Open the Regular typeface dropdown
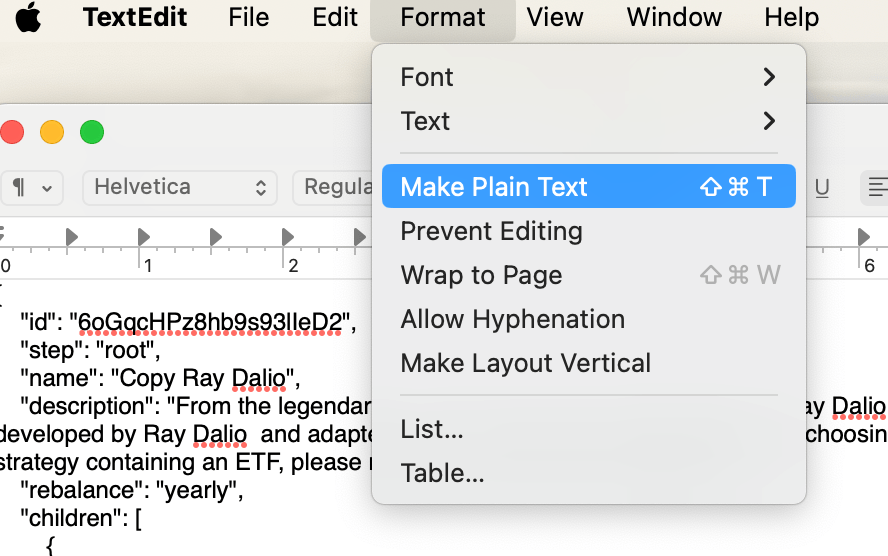 pyautogui.click(x=333, y=187)
